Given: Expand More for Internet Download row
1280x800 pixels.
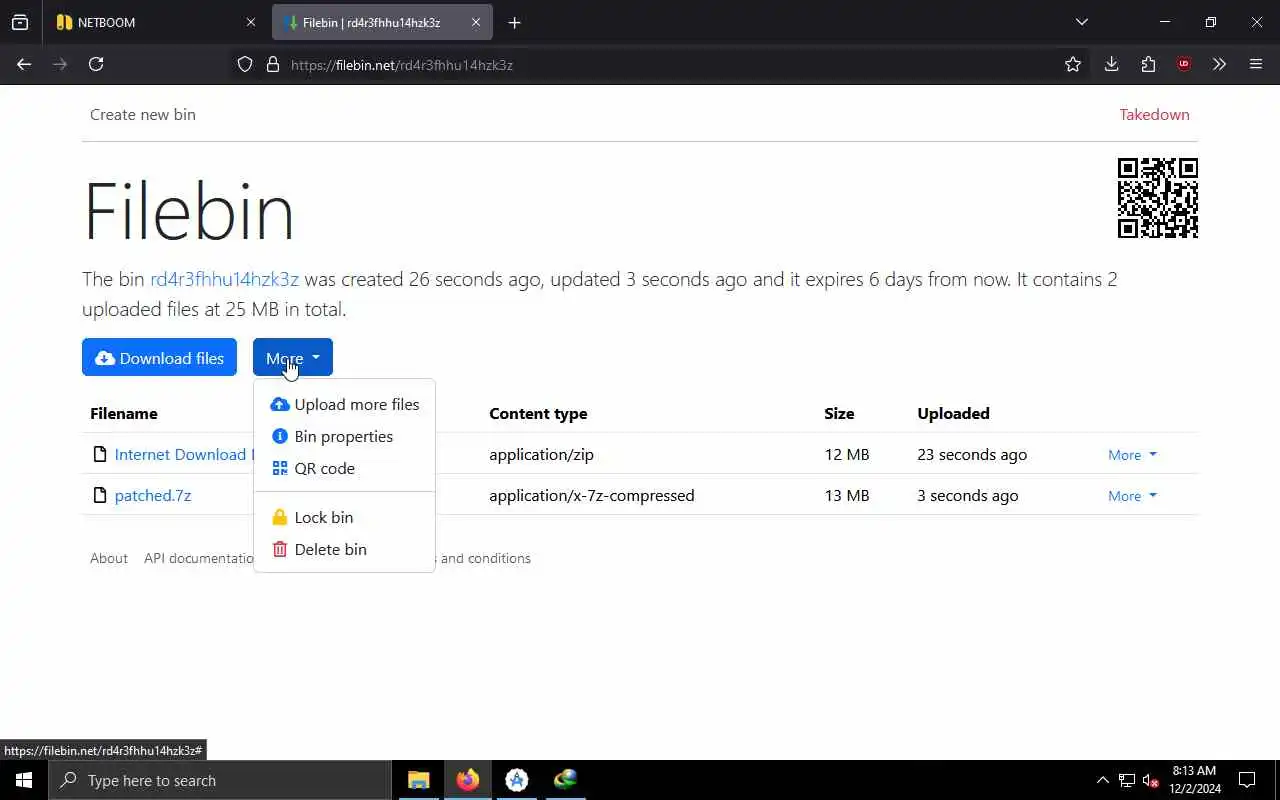Looking at the screenshot, I should pos(1132,455).
